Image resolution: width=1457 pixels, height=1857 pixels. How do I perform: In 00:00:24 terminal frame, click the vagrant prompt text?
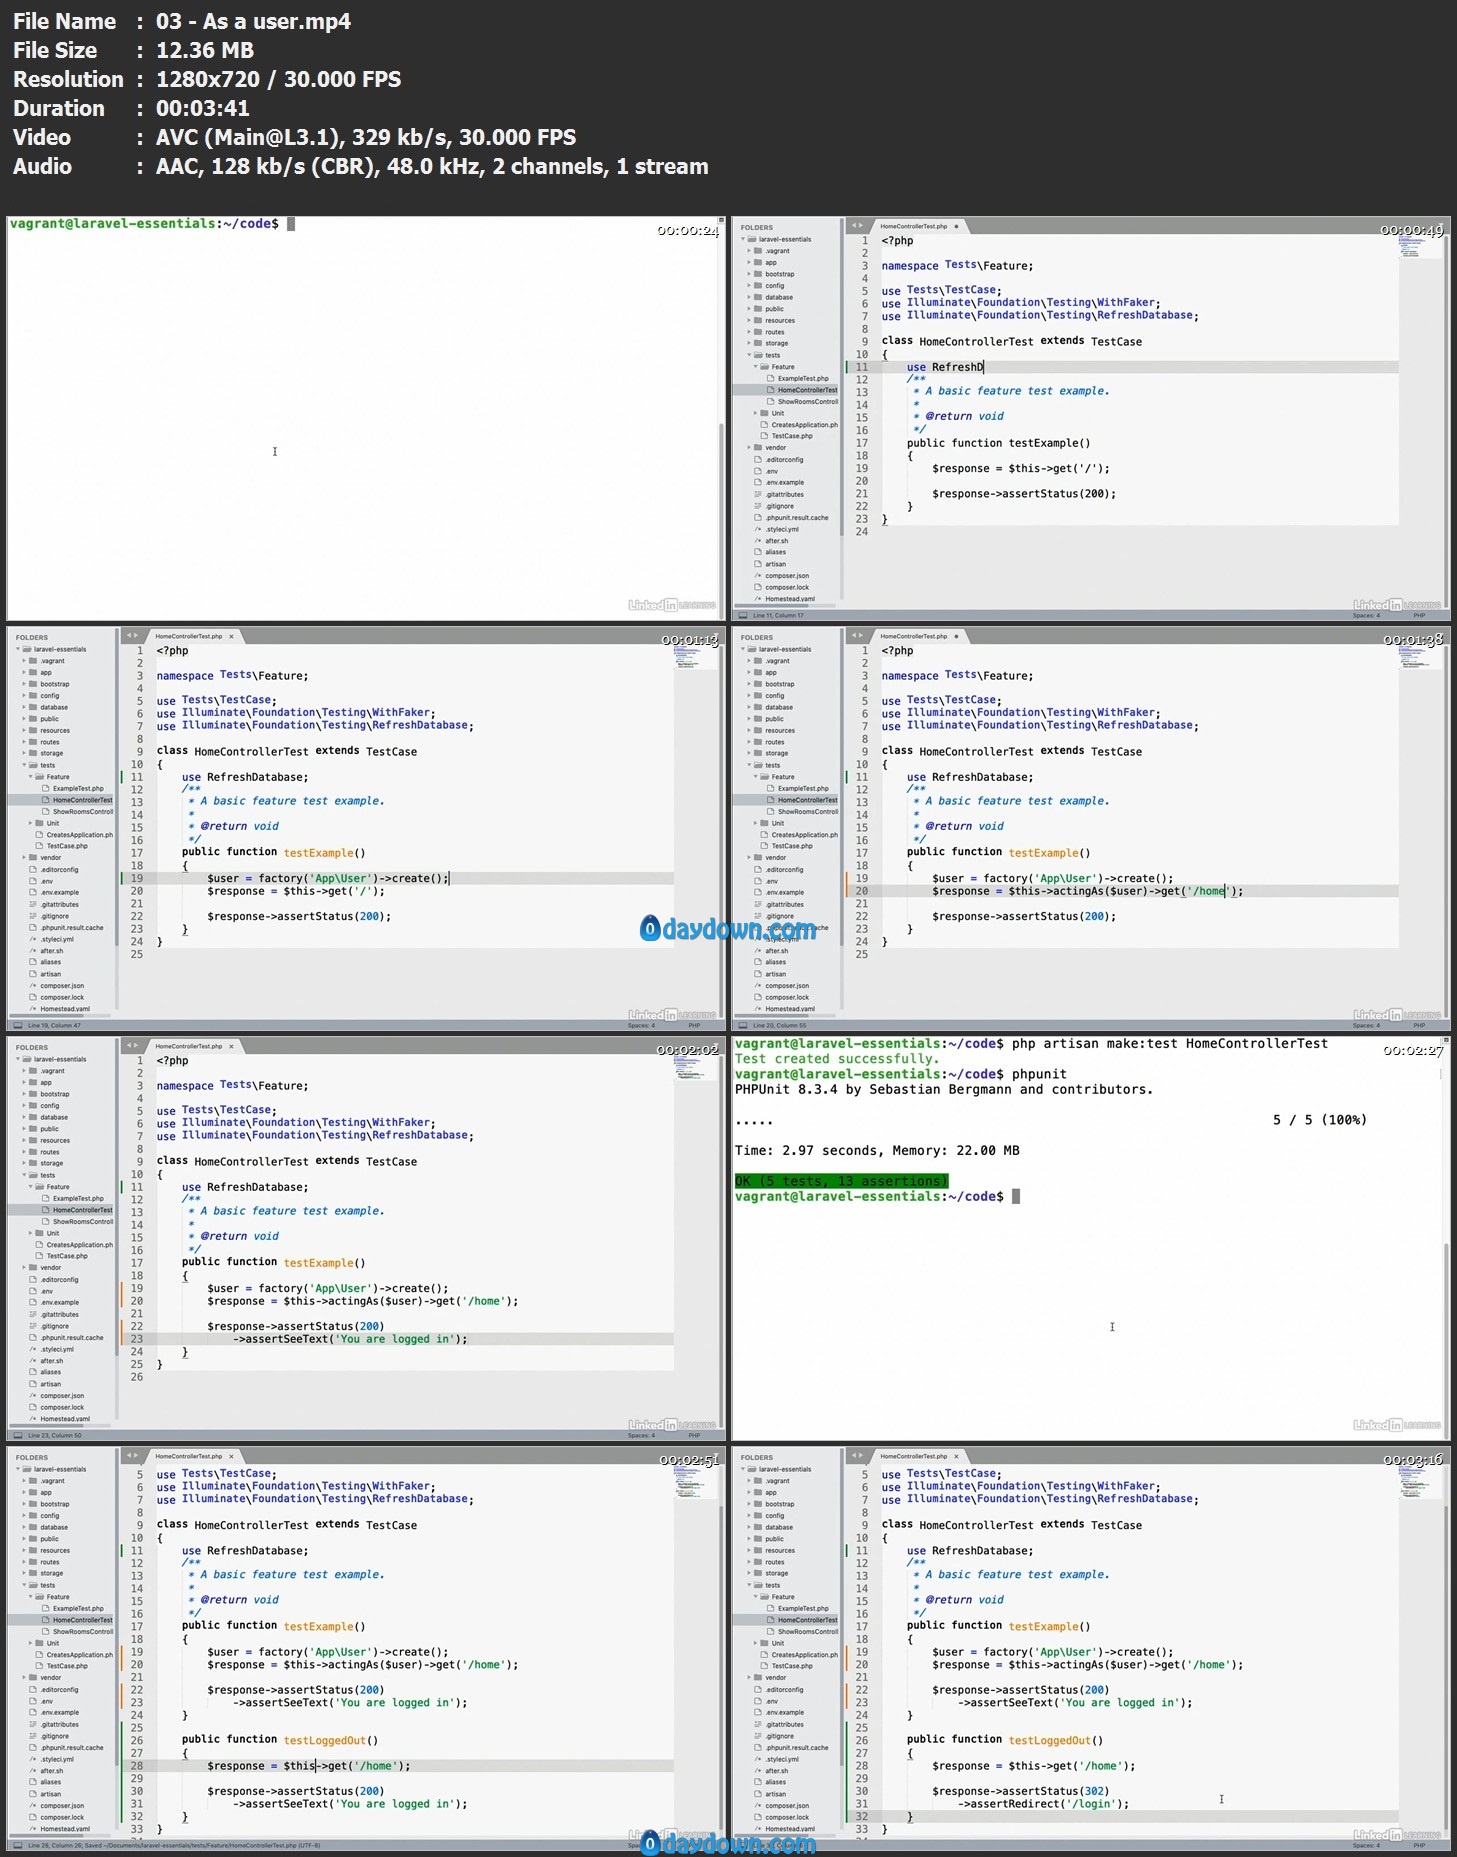pos(144,224)
